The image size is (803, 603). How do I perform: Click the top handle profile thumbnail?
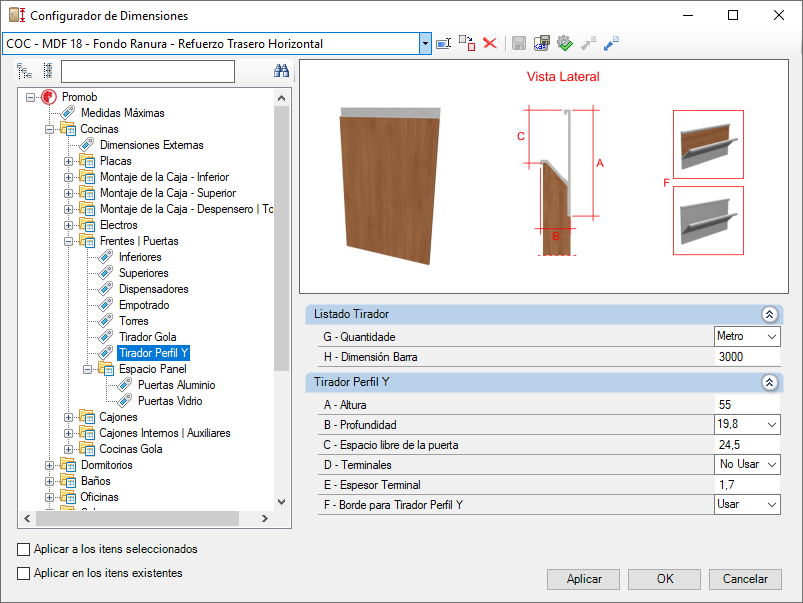(x=708, y=145)
